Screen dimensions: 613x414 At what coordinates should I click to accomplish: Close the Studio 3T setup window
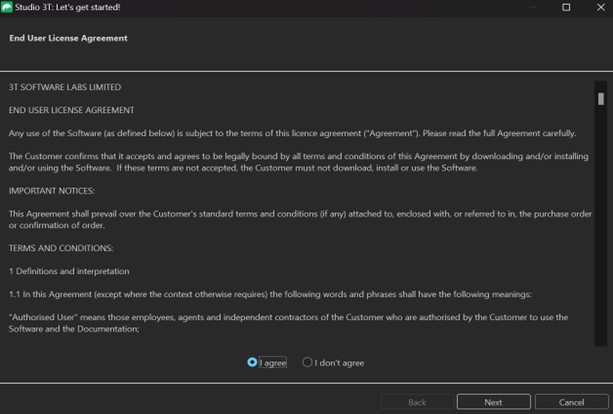597,8
